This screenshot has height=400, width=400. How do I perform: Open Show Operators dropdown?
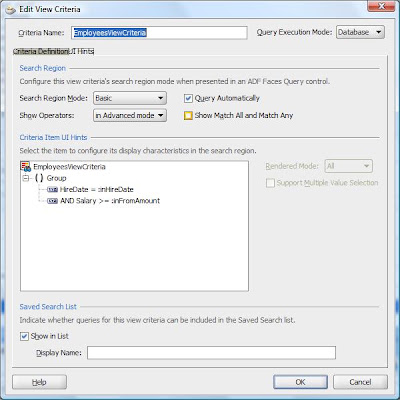[130, 115]
